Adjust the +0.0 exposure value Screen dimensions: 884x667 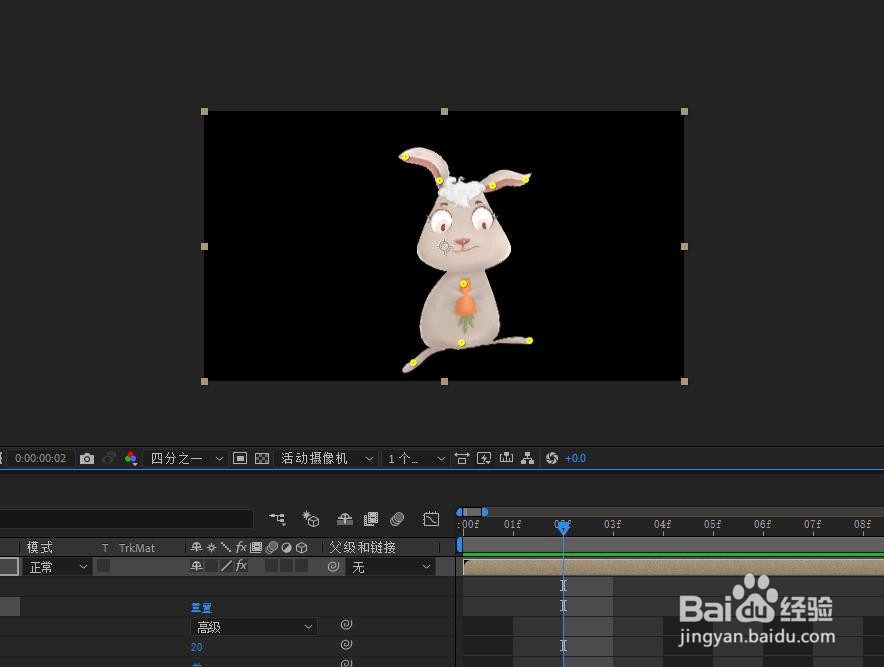tap(576, 458)
